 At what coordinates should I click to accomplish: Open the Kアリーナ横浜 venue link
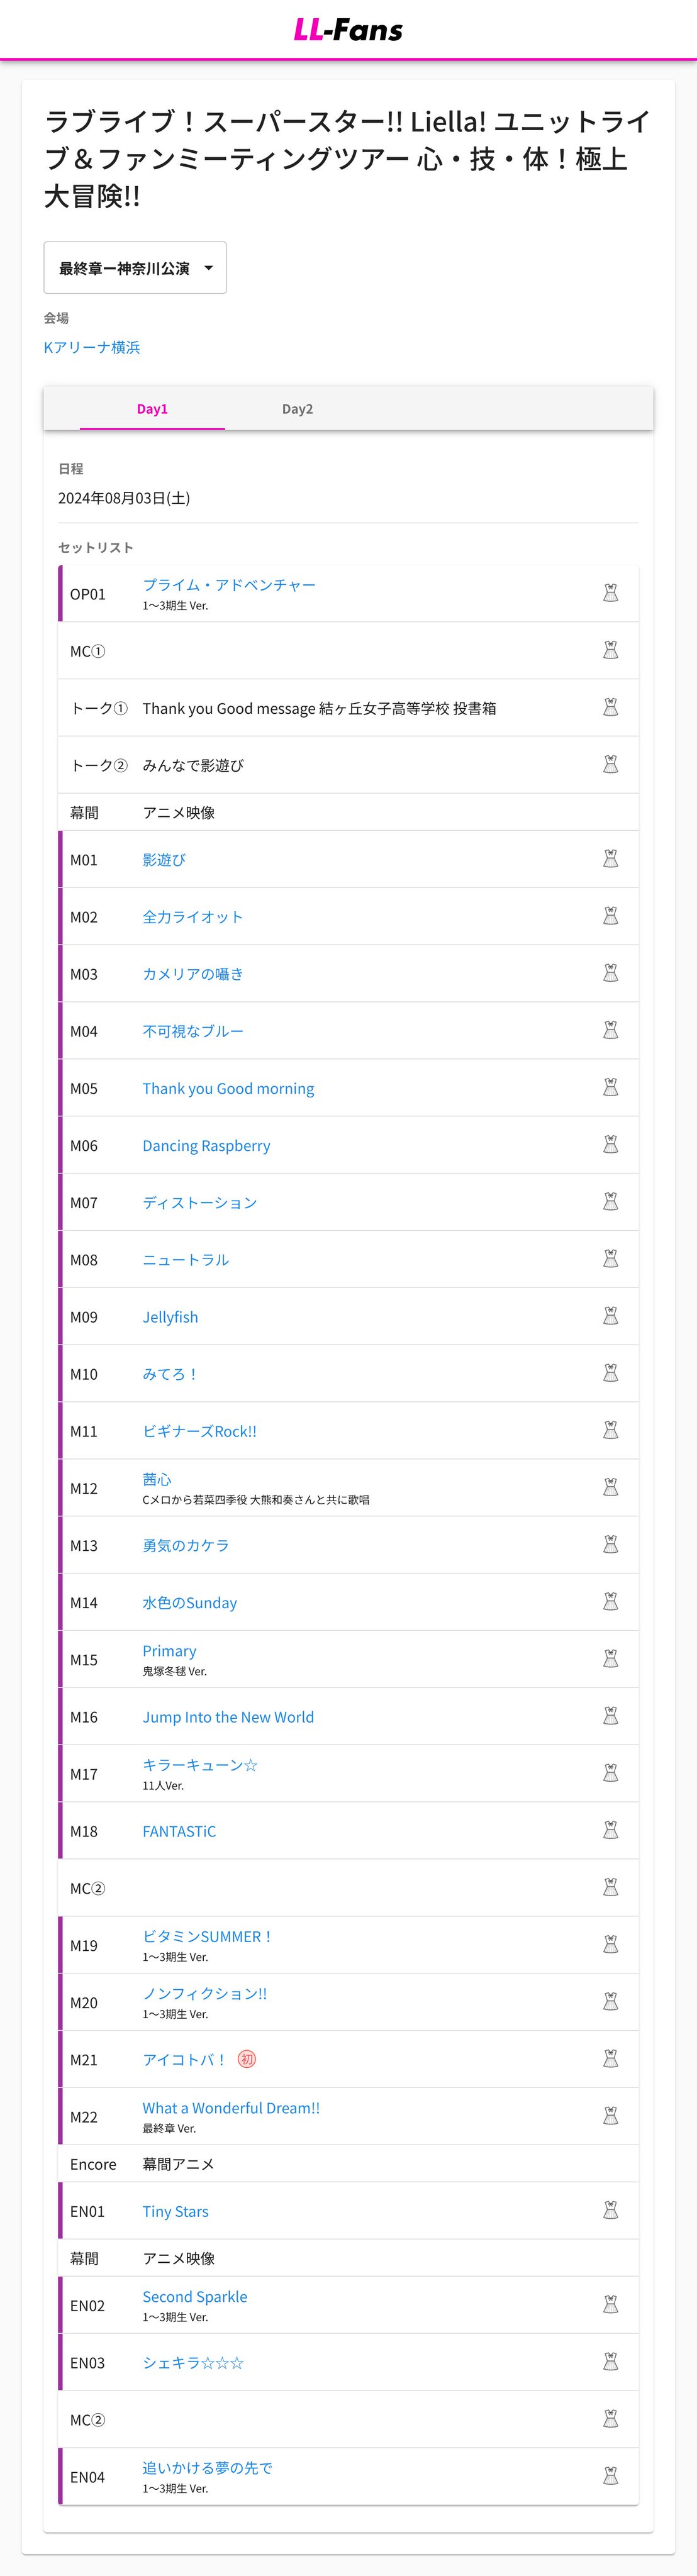[92, 347]
